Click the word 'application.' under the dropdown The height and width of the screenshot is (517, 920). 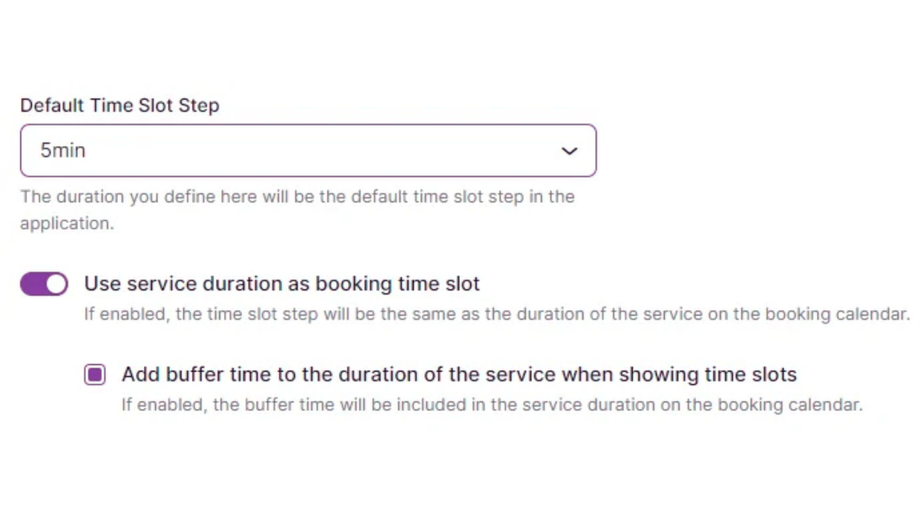(x=67, y=223)
